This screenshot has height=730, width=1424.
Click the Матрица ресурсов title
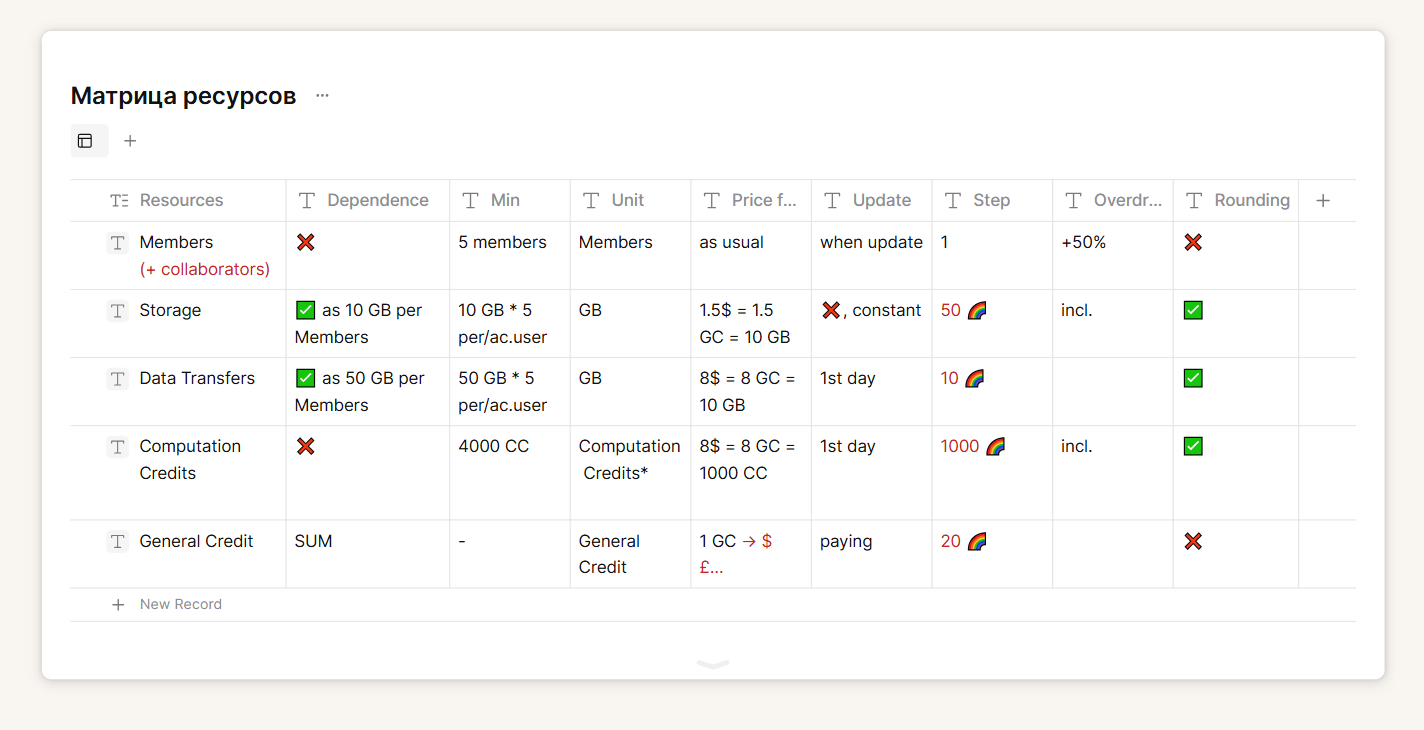tap(183, 96)
